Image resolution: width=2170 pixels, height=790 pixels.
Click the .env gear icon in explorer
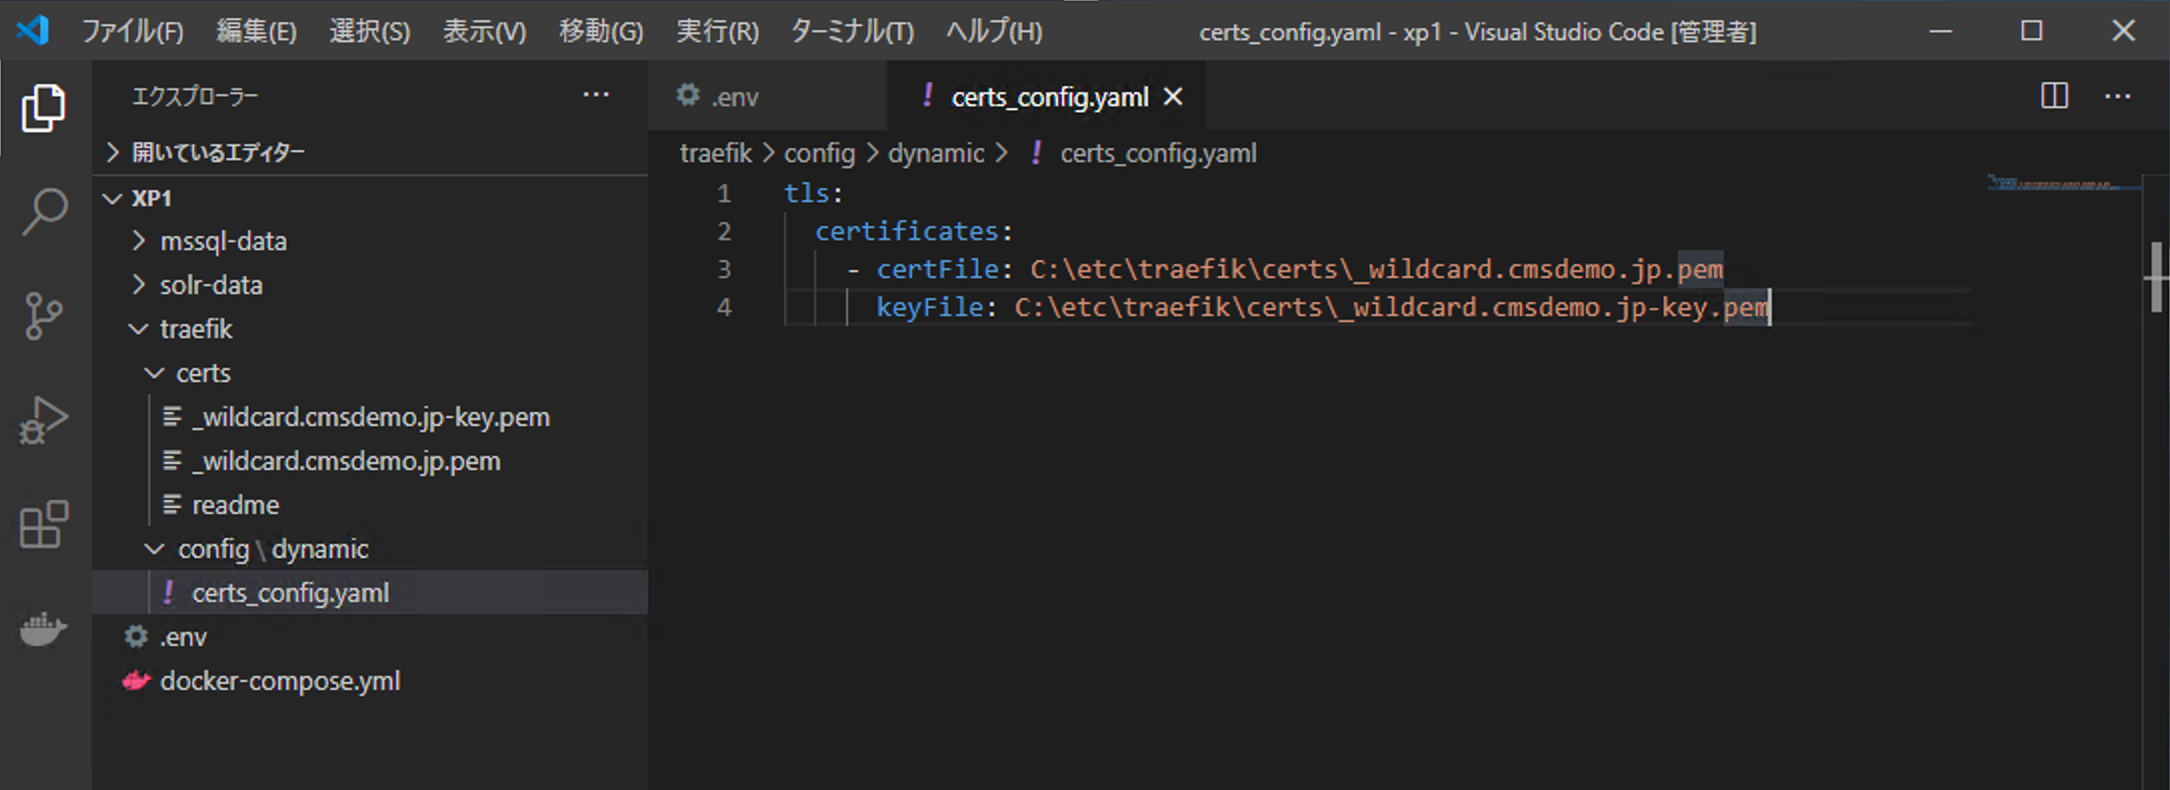pos(136,637)
